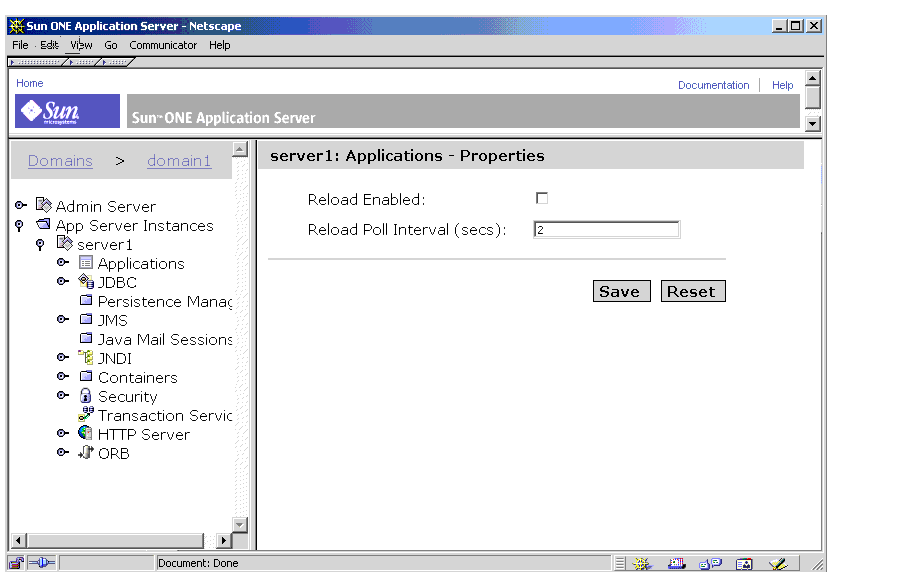Click the tree panel horizontal scrollbar track

pos(121,540)
